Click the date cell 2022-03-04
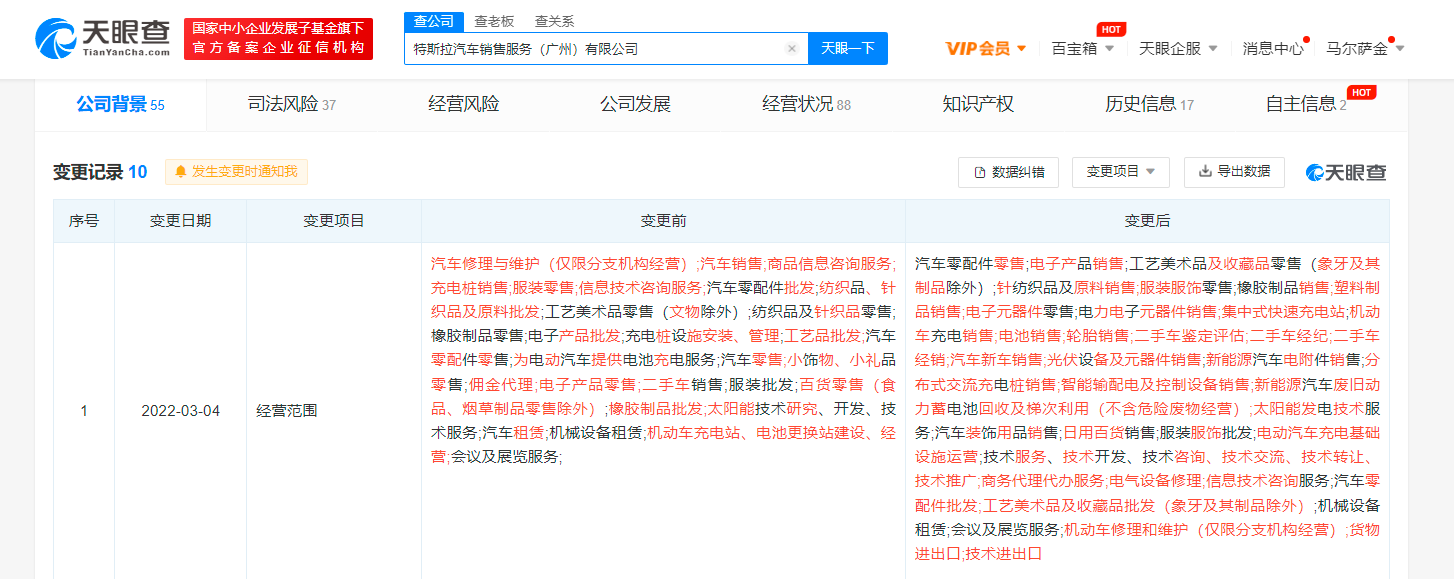The height and width of the screenshot is (579, 1454). pos(181,410)
